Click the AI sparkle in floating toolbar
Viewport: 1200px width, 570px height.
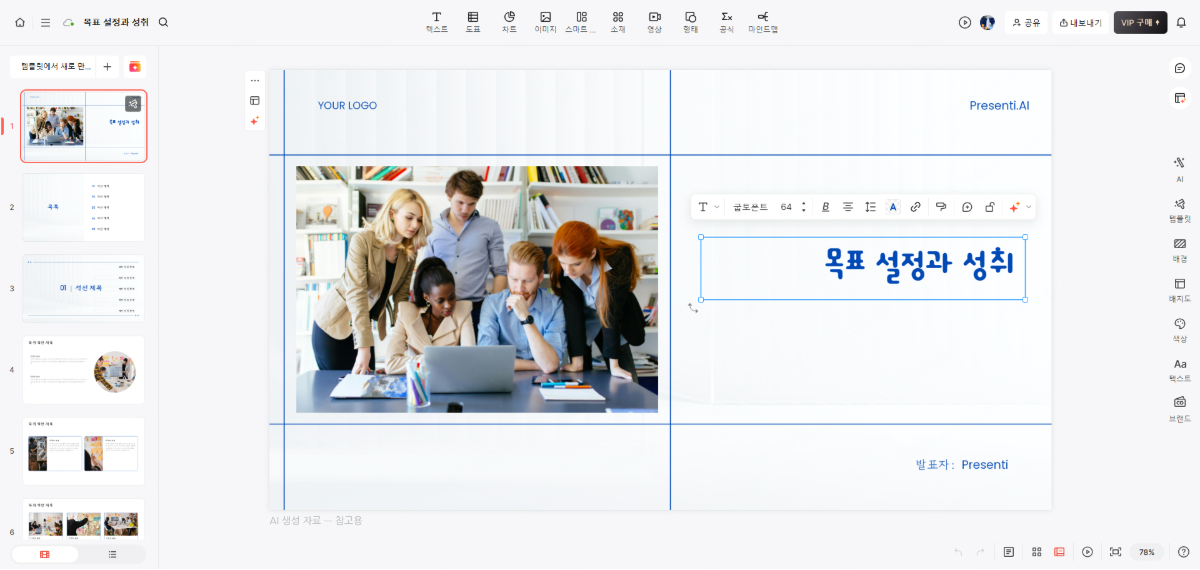1014,207
